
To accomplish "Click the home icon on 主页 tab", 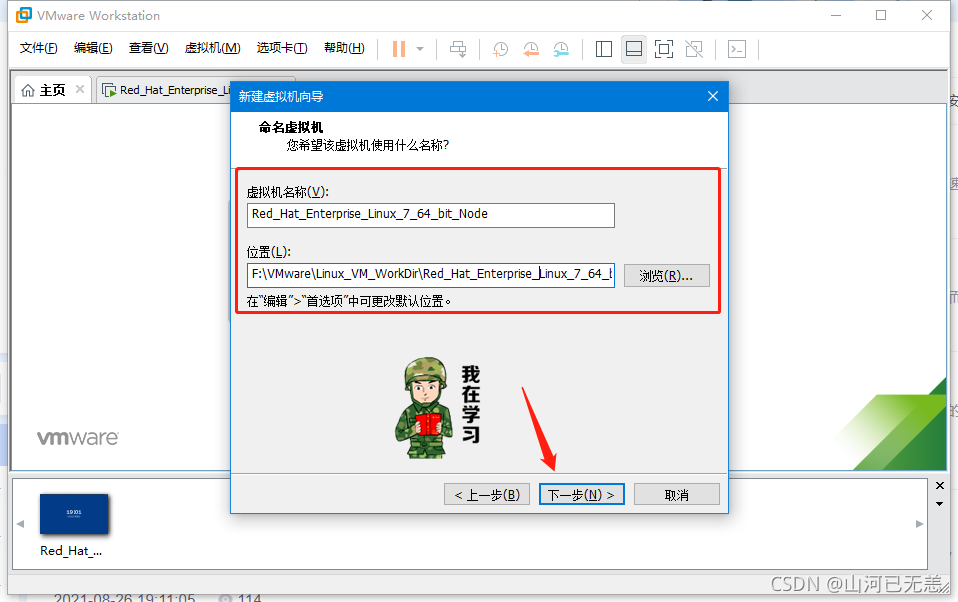I will pyautogui.click(x=28, y=90).
